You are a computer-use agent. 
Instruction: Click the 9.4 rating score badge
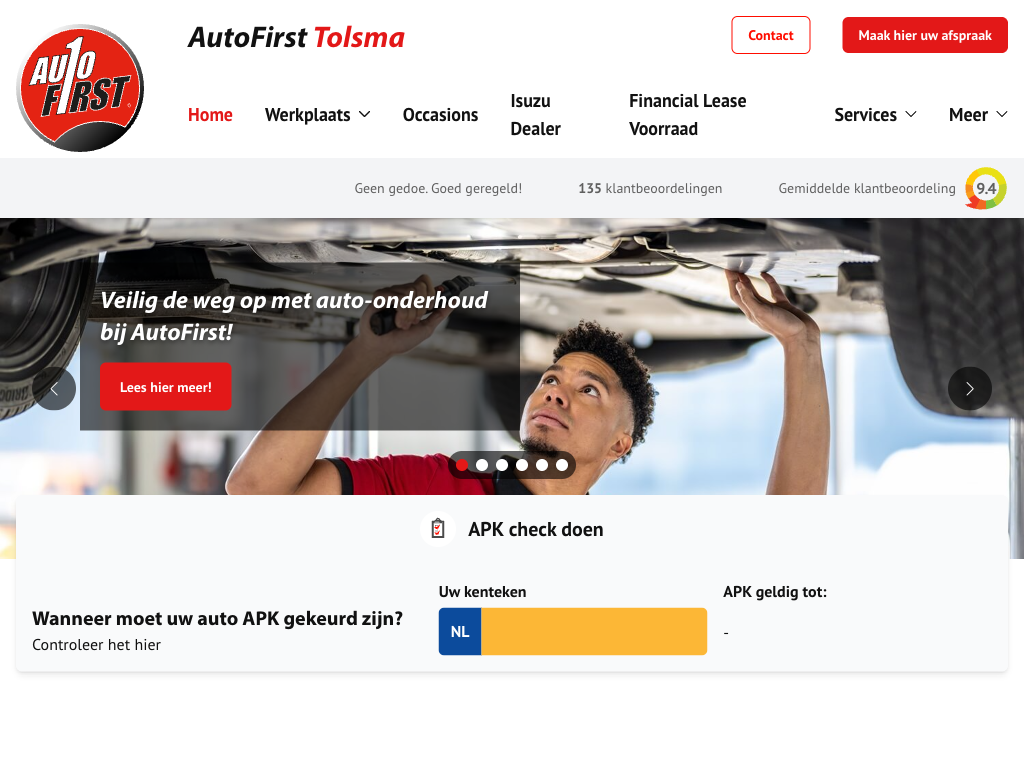[x=985, y=189]
